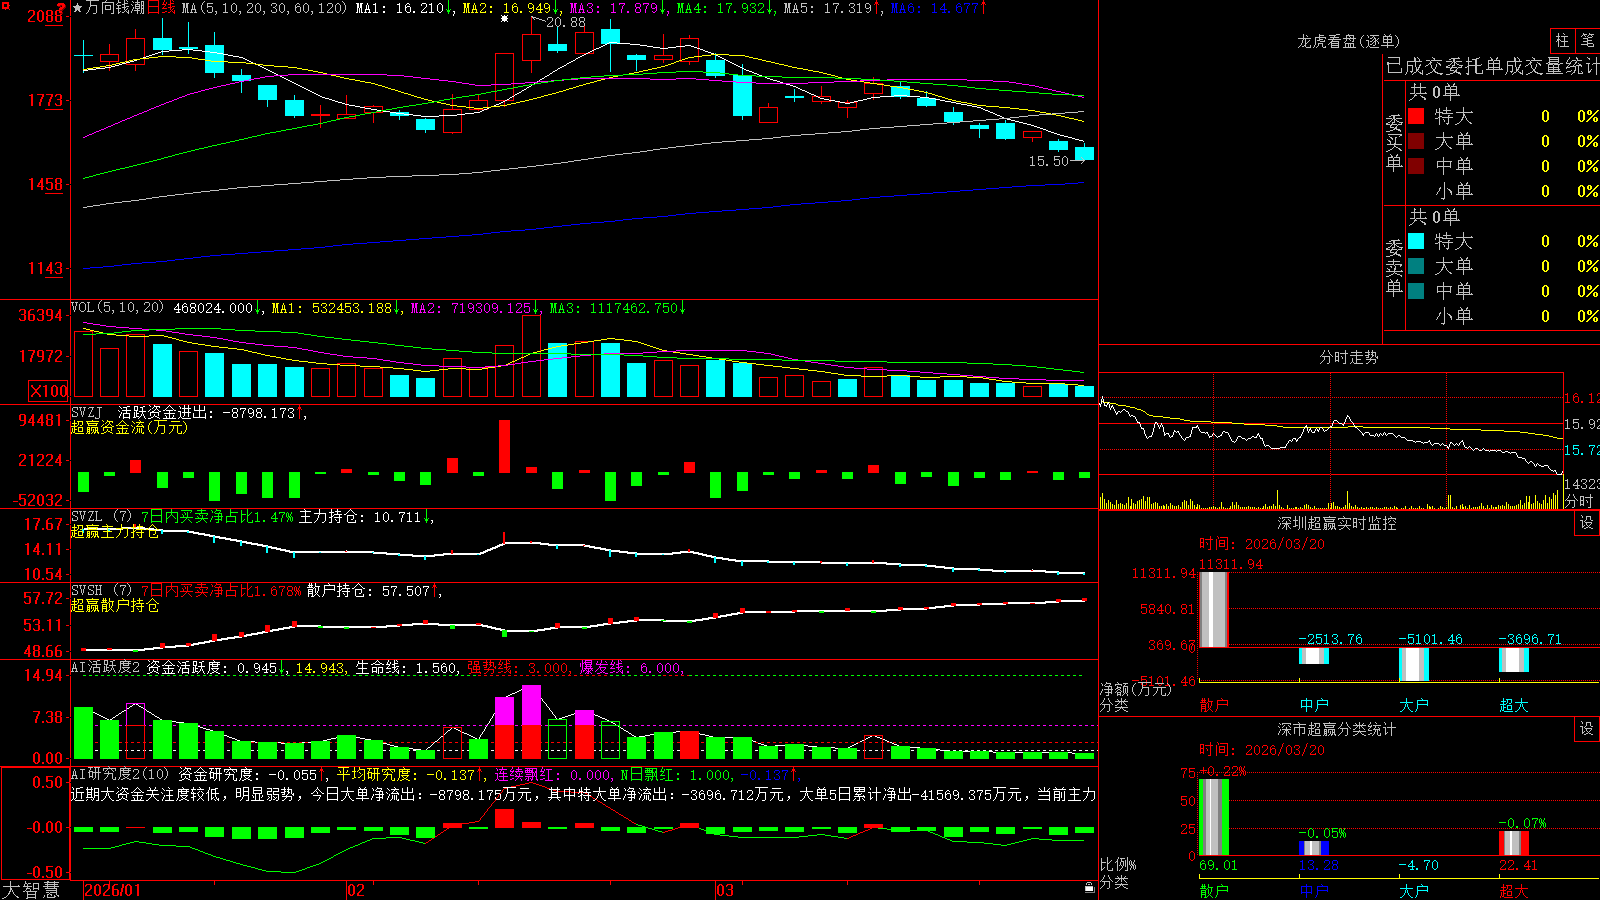This screenshot has width=1600, height=900.
Task: Click the 超大 bar showing -3696.71
Action: click(x=1514, y=660)
